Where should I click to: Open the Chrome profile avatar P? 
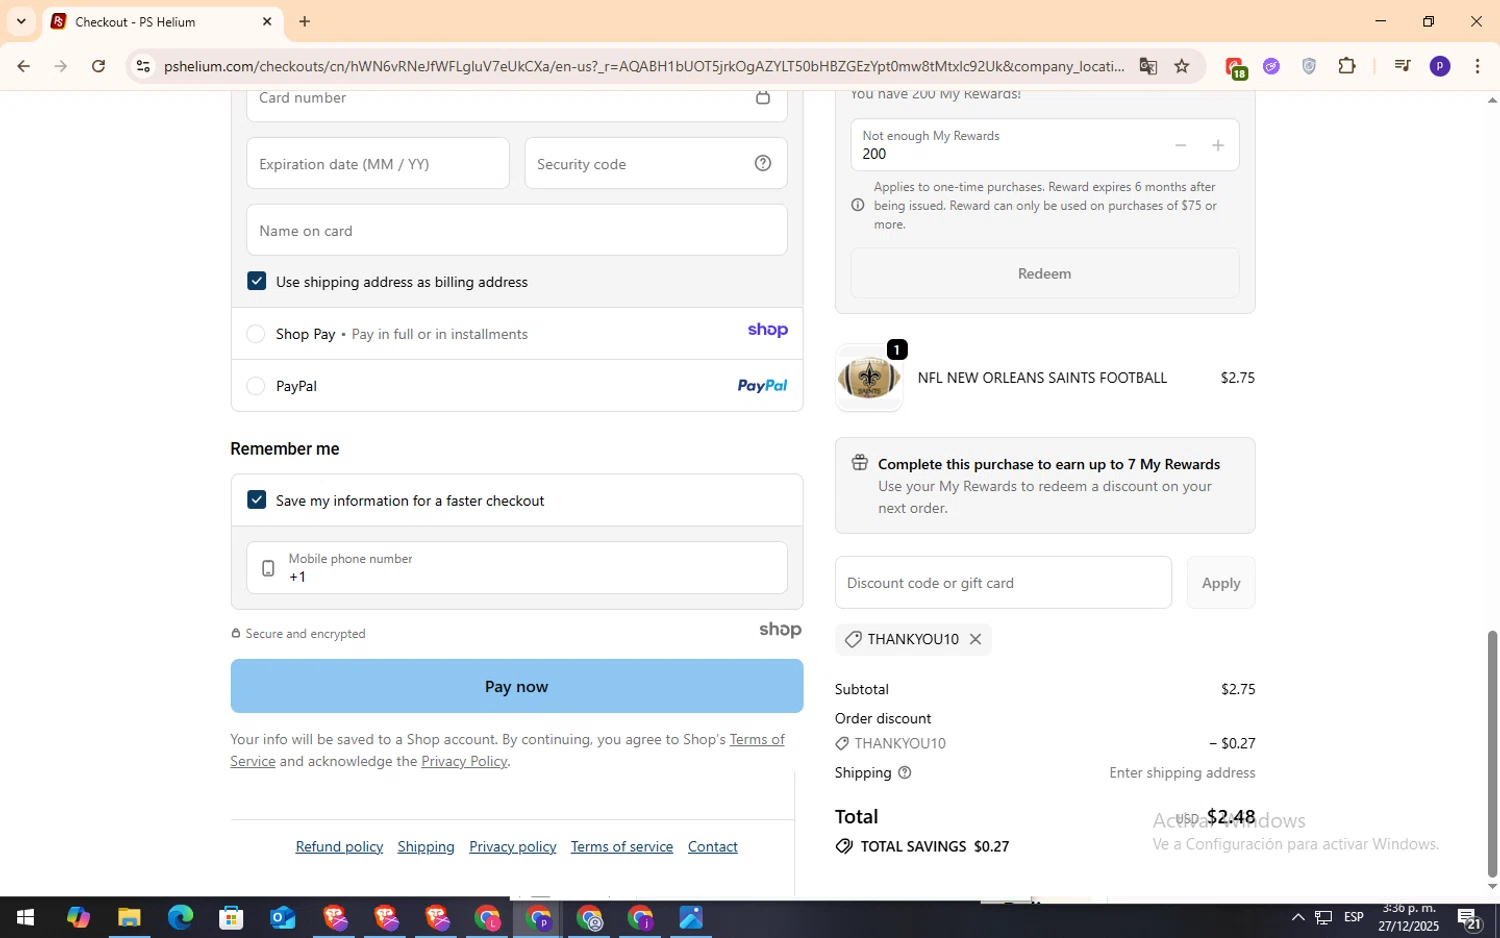click(x=1440, y=66)
